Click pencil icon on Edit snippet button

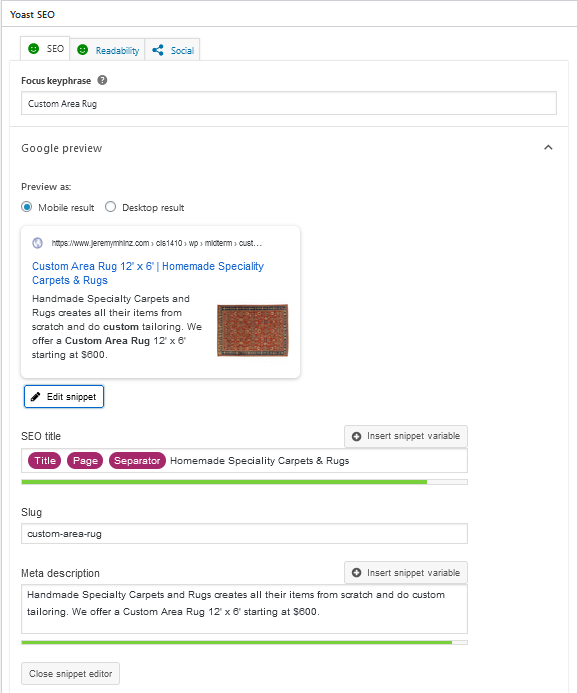(x=35, y=397)
